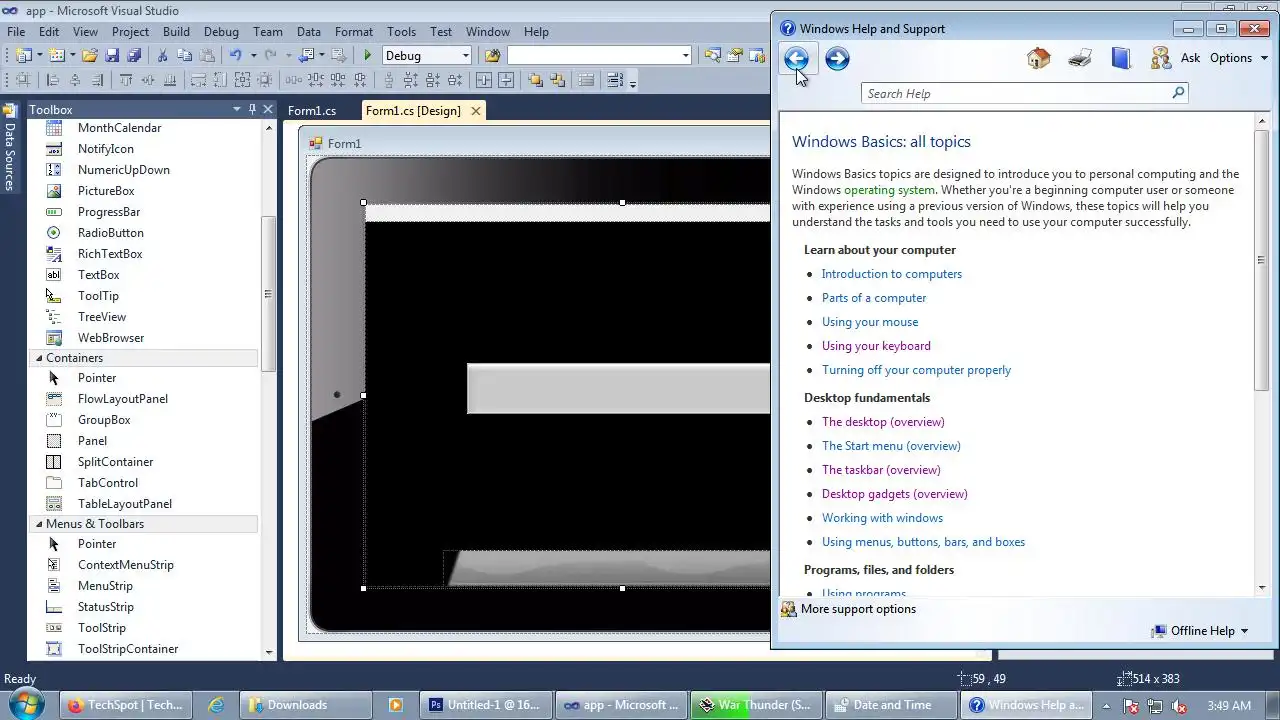Screen dimensions: 1280x720
Task: Click Align Tops in layout toolbar
Action: 126,81
